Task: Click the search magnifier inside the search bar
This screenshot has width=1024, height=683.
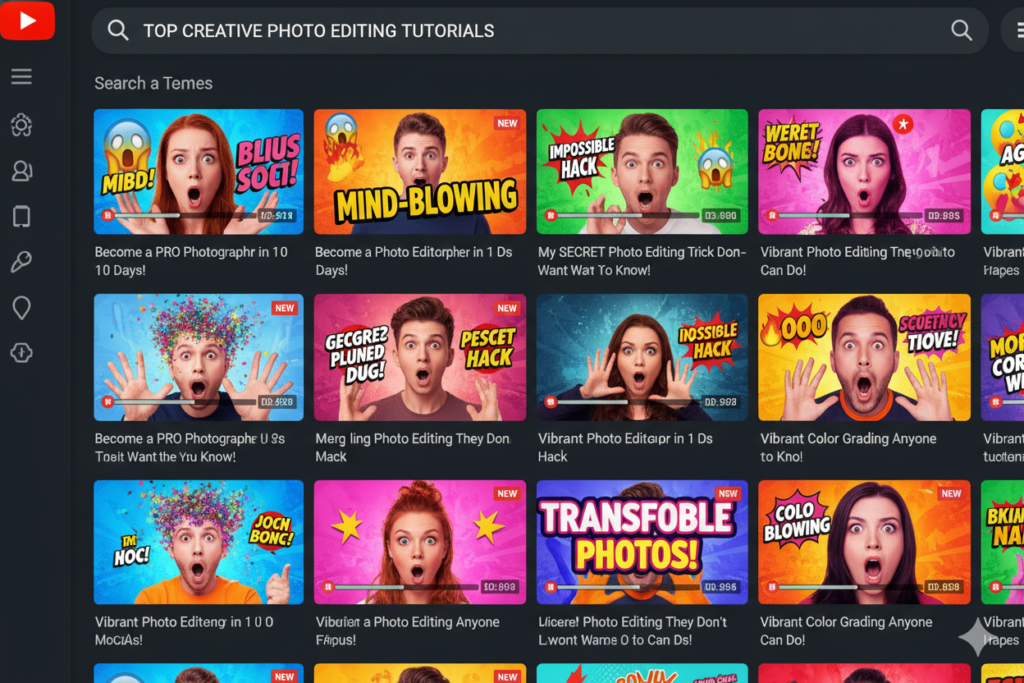Action: [118, 30]
